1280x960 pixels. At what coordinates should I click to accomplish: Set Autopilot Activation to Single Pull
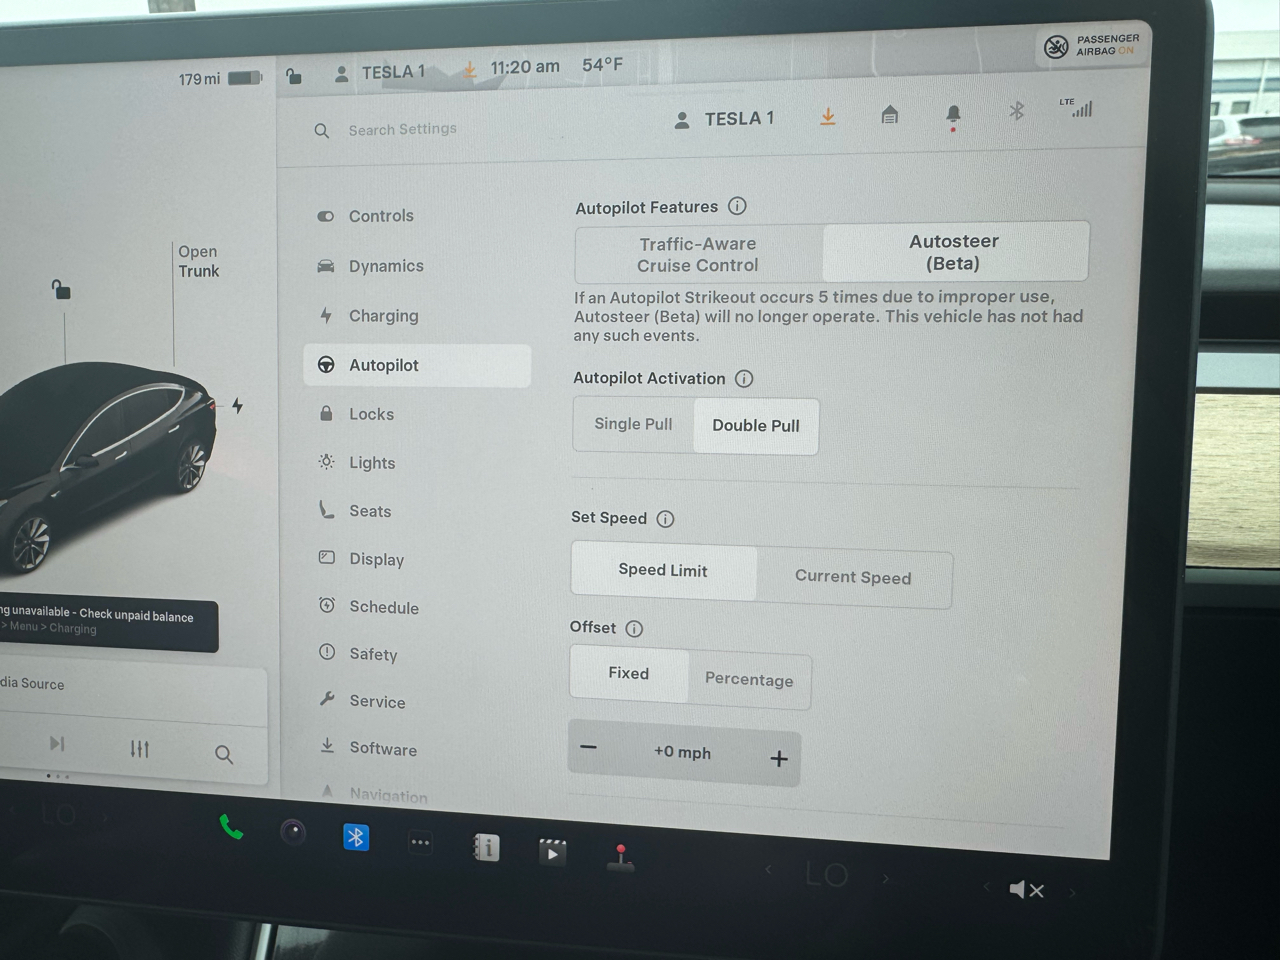point(633,424)
